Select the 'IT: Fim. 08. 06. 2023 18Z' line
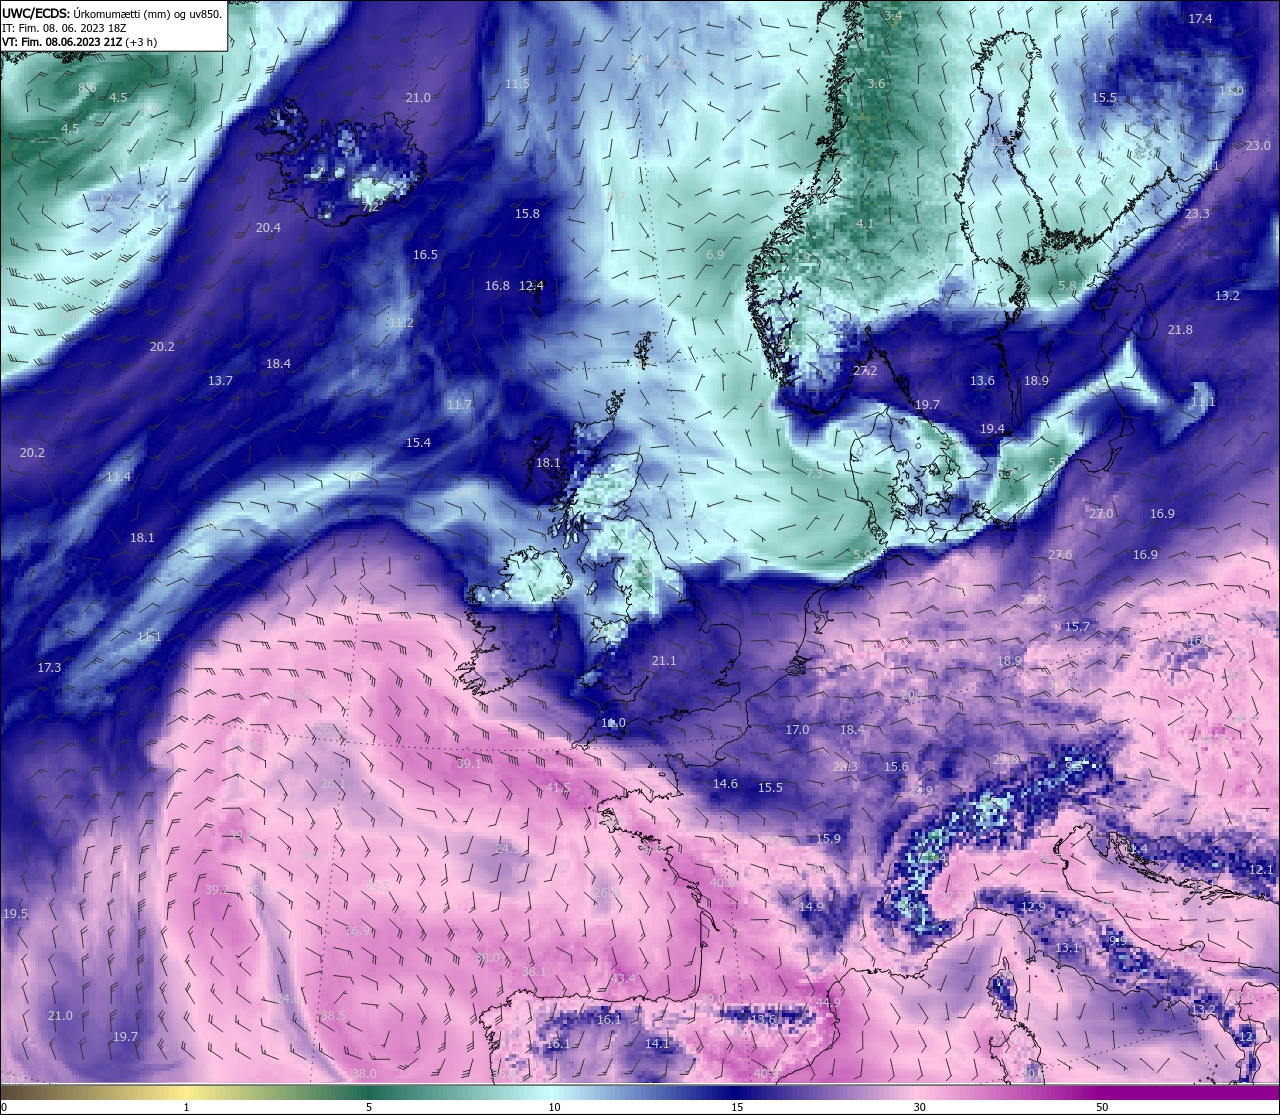The image size is (1280, 1115). [x=63, y=28]
